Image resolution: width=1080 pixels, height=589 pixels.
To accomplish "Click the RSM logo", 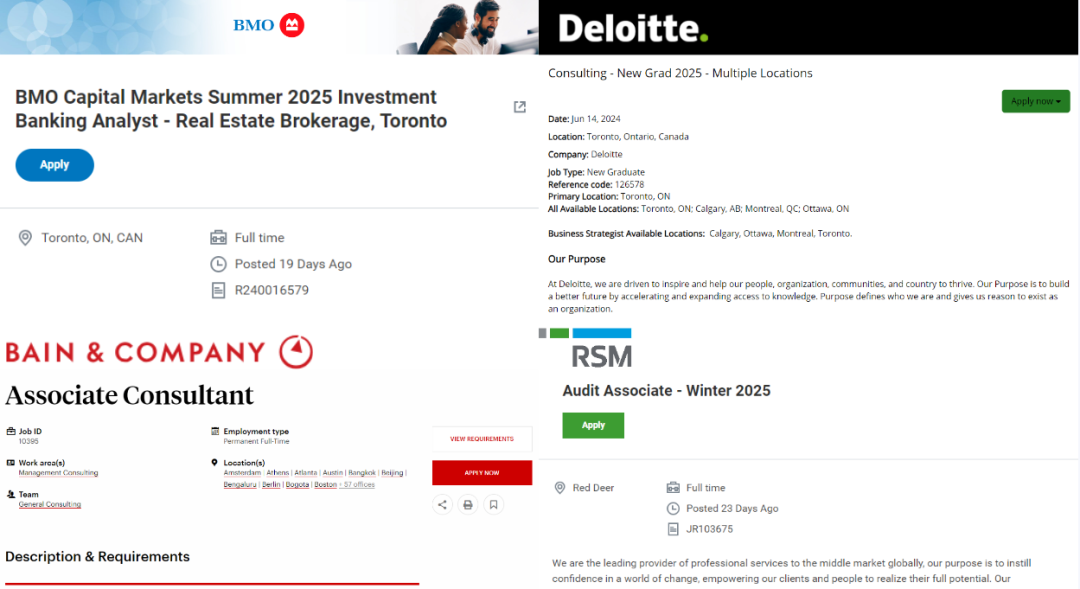I will click(601, 356).
